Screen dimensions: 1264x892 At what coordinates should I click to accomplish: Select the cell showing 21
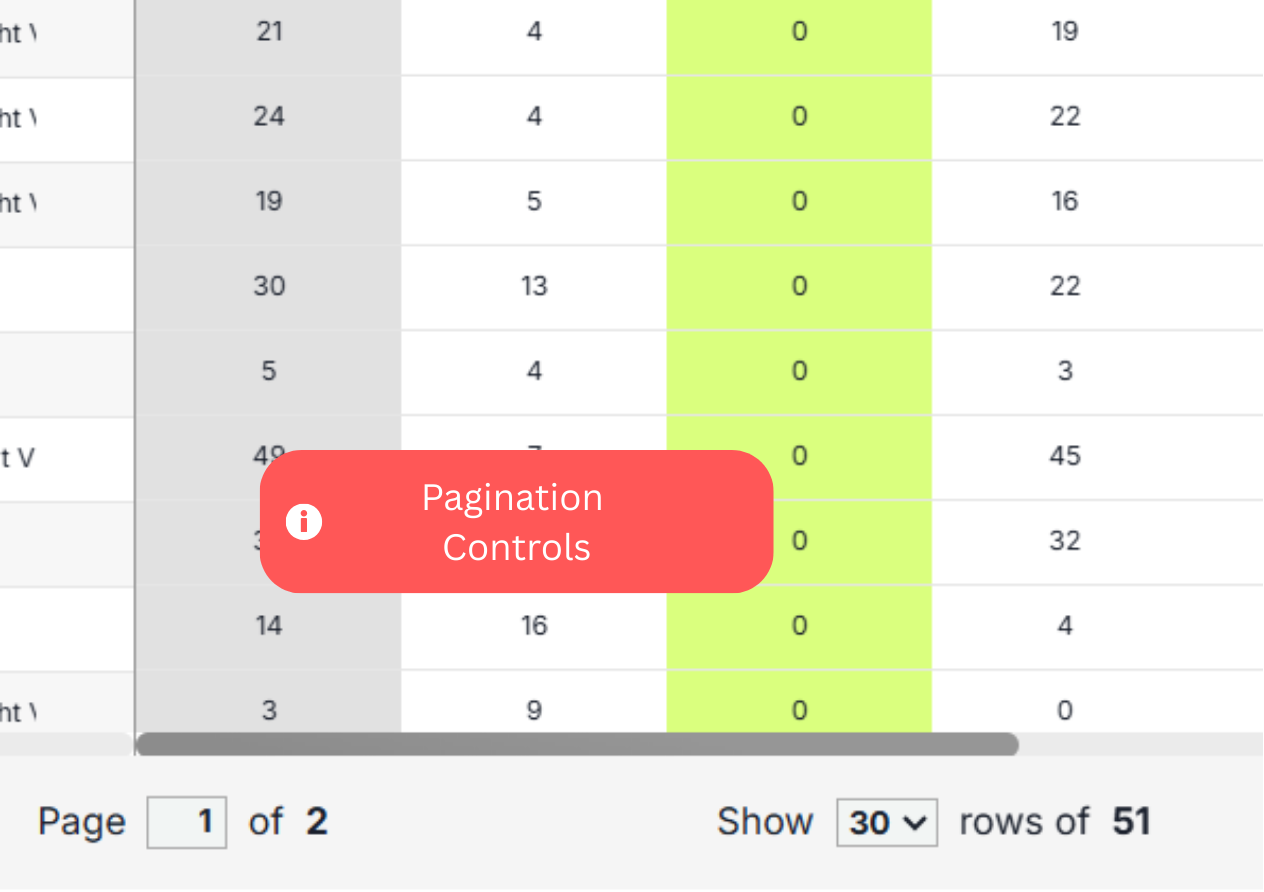[x=269, y=32]
